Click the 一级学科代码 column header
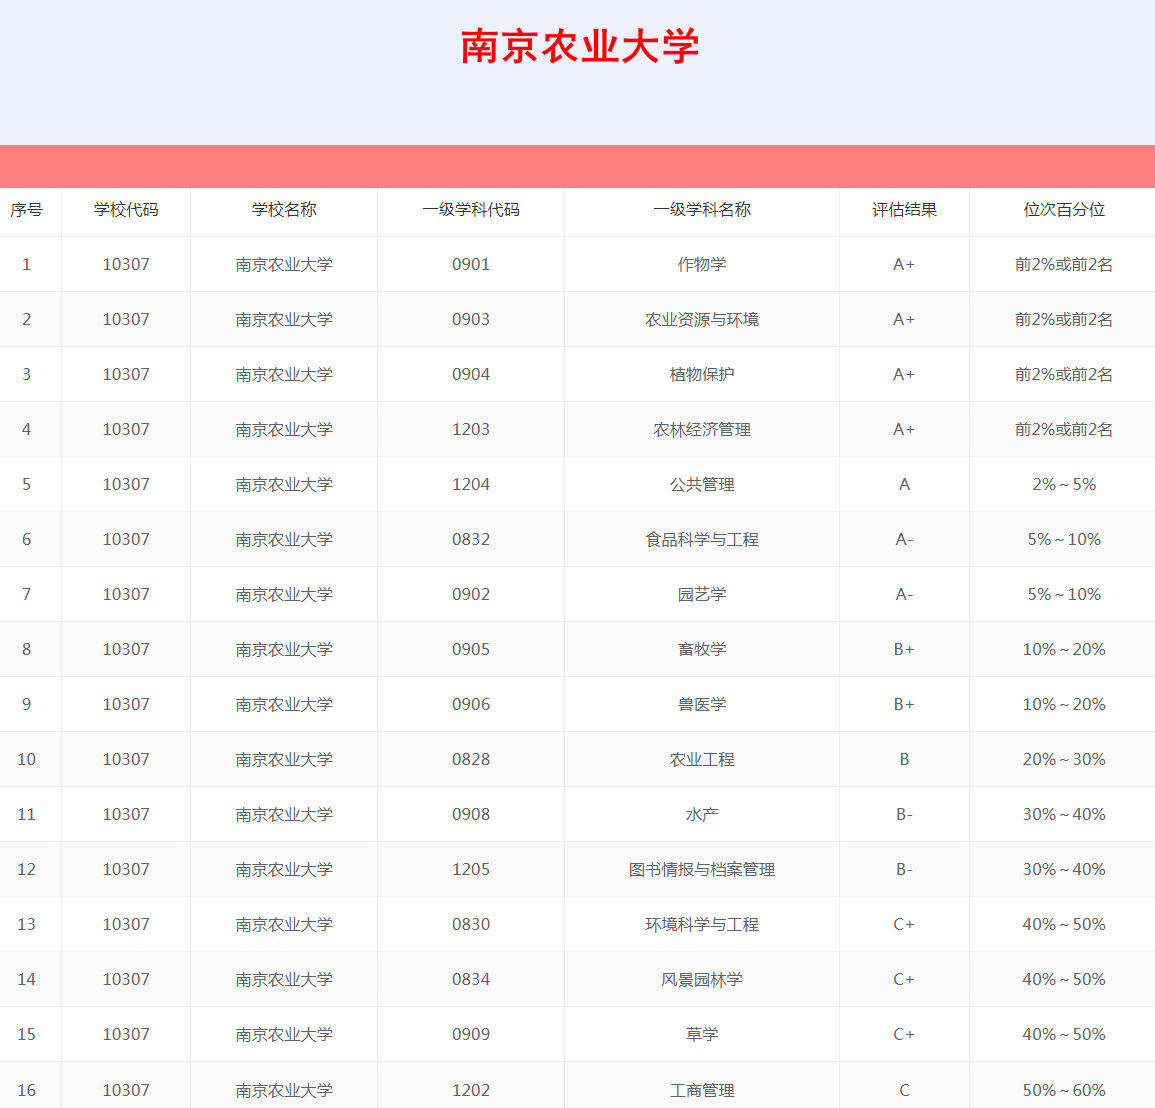 [x=471, y=210]
